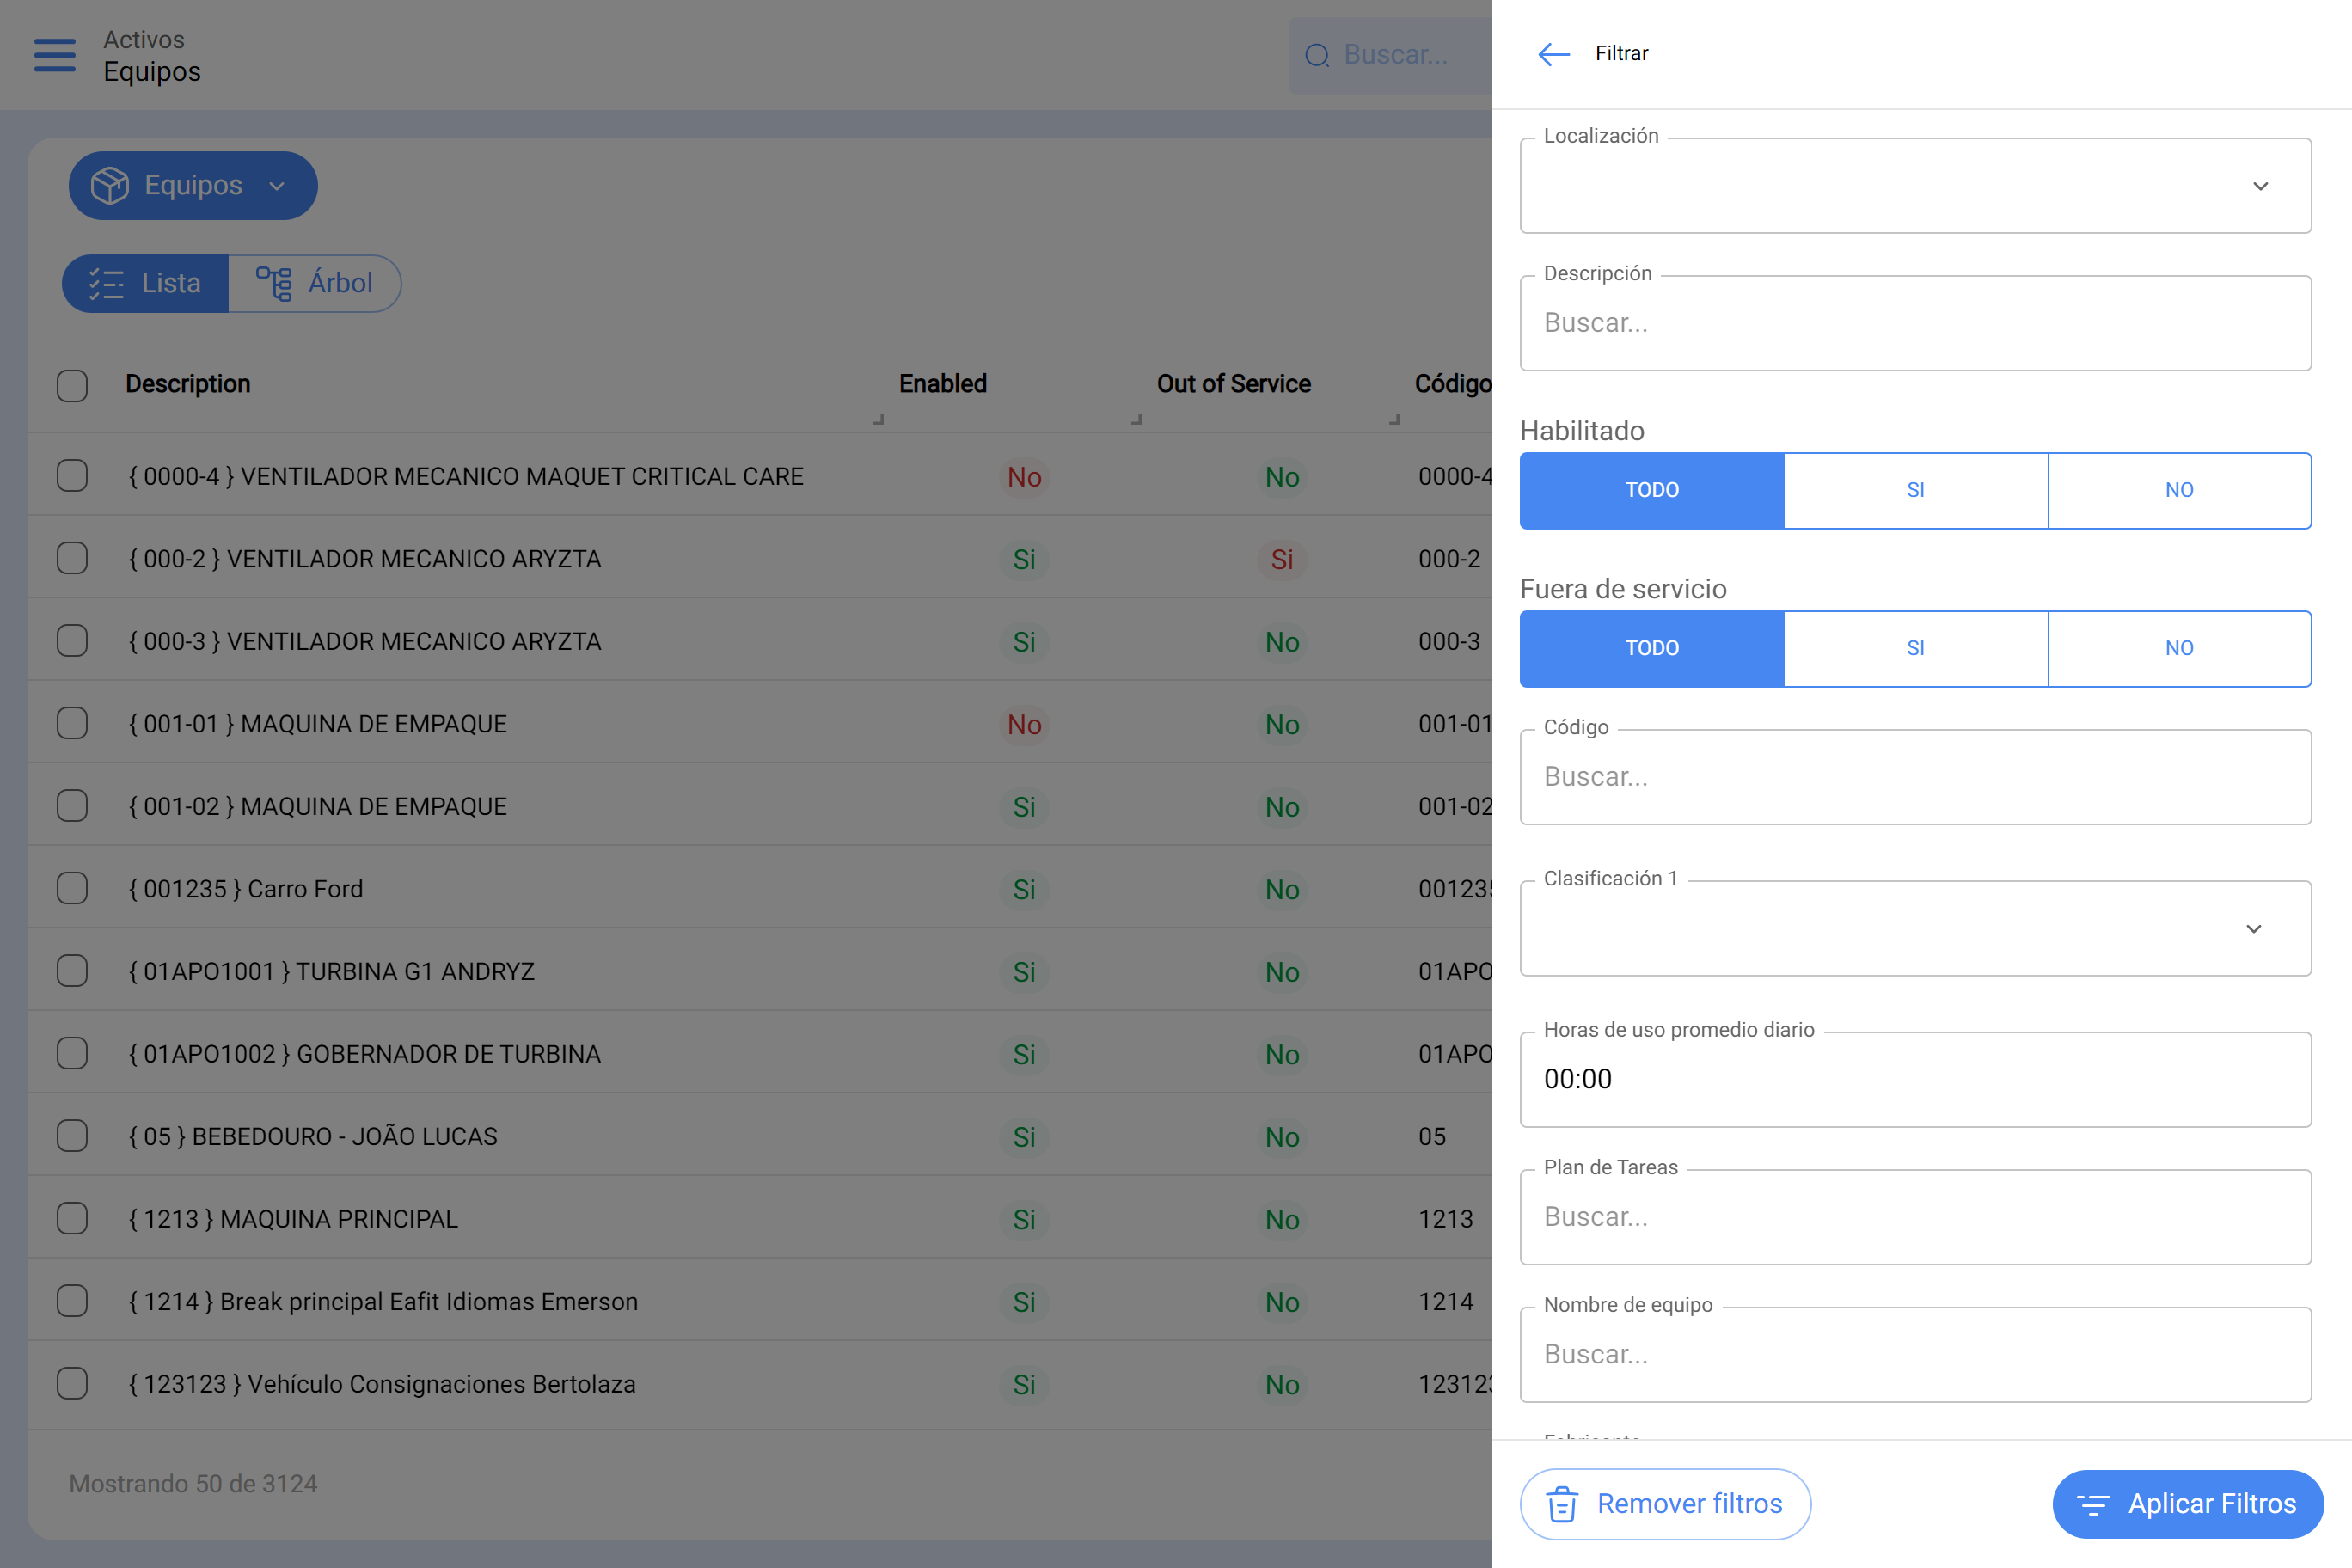
Task: Click the Nombre de equipo search field
Action: (x=1915, y=1354)
